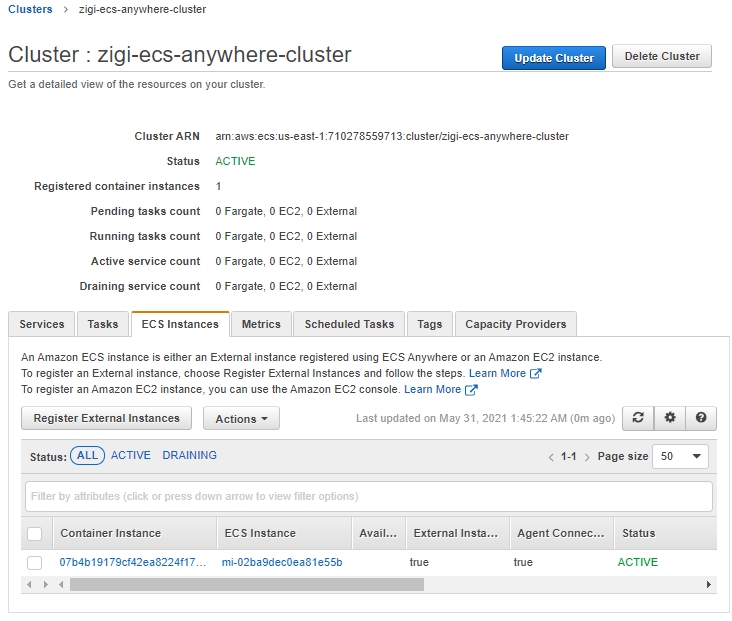
Task: Click Register External Instances button
Action: click(x=106, y=418)
